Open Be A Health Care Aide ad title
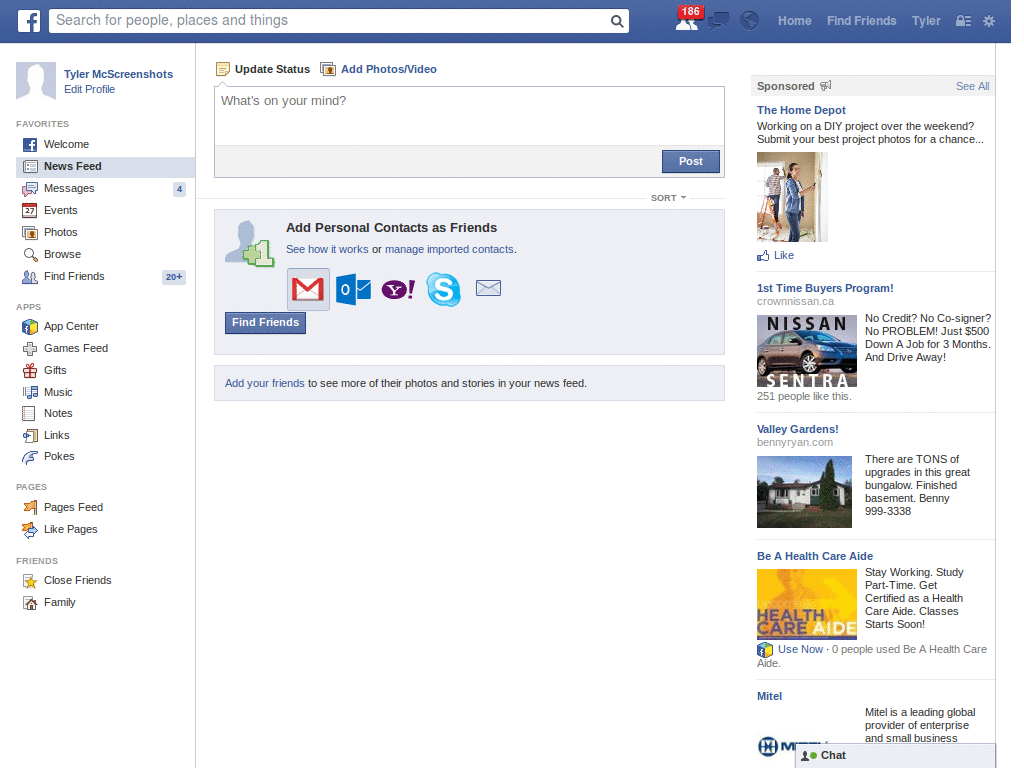 (x=815, y=556)
